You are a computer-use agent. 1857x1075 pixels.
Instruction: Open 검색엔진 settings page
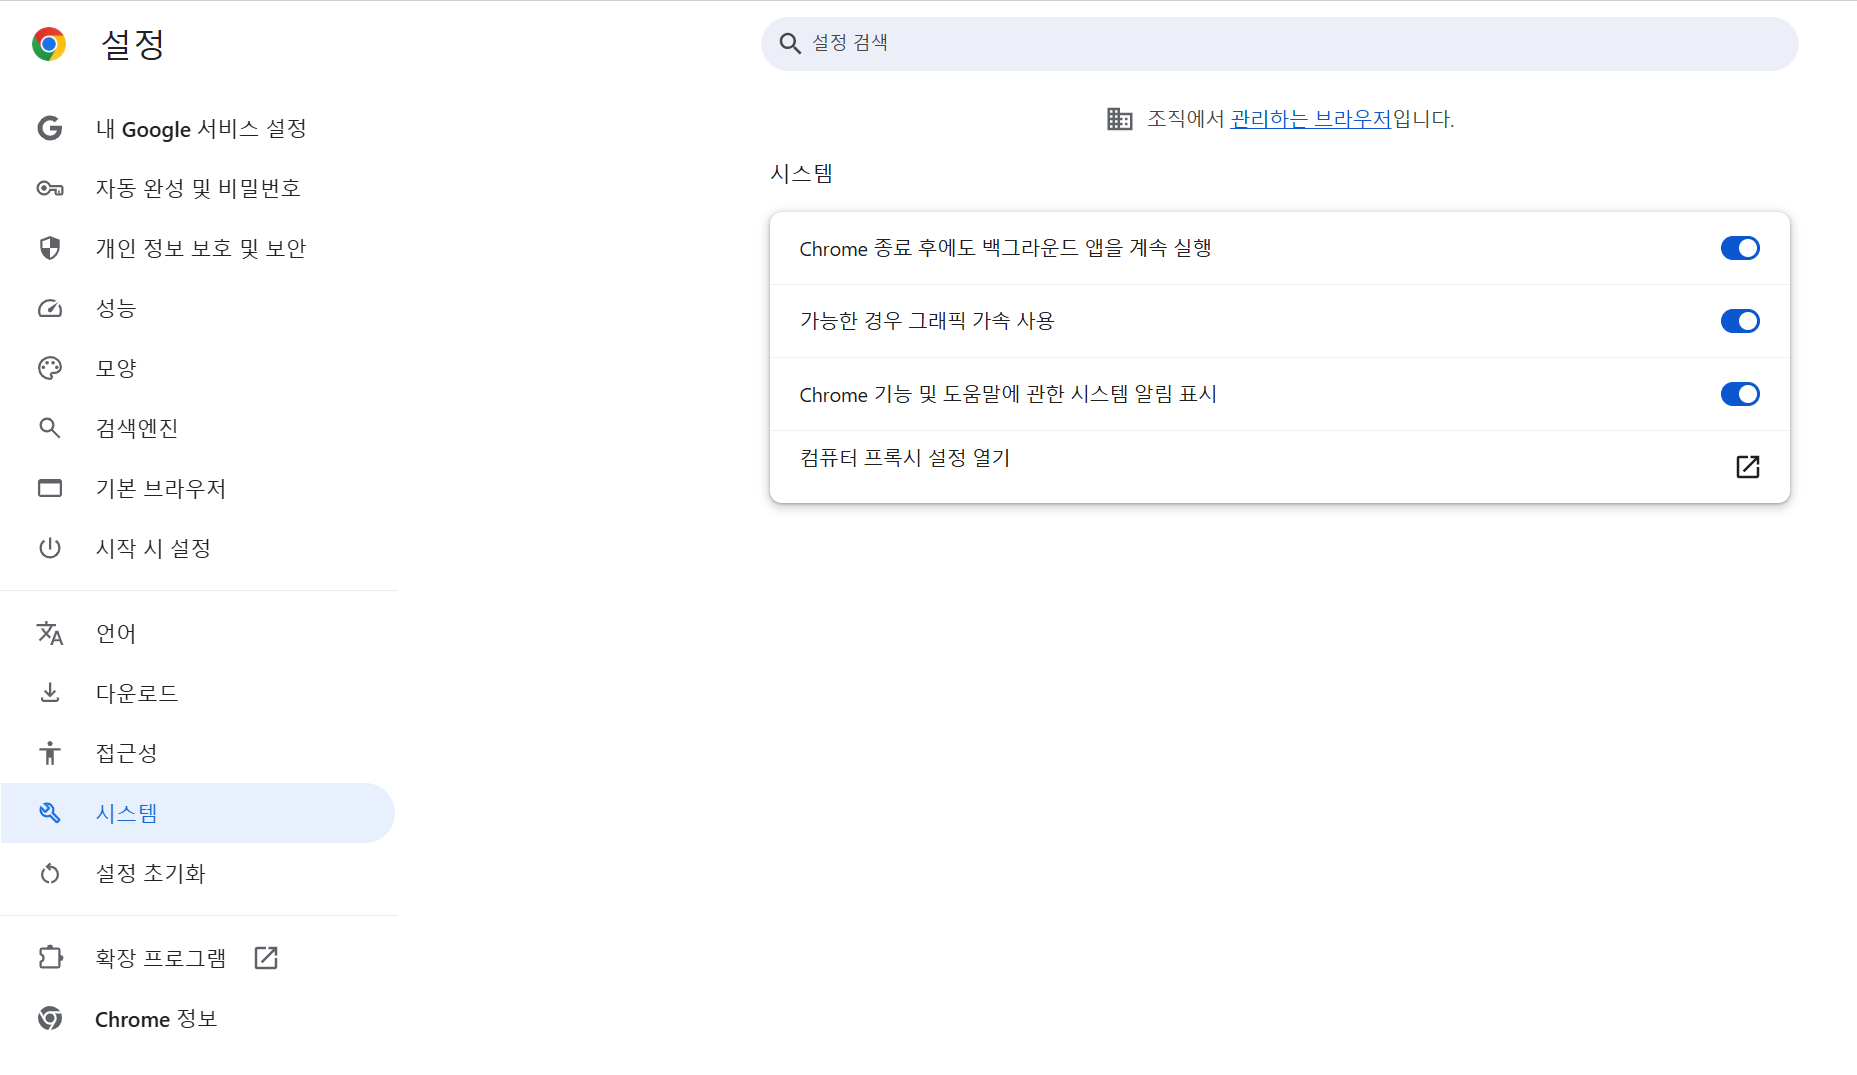pos(198,428)
